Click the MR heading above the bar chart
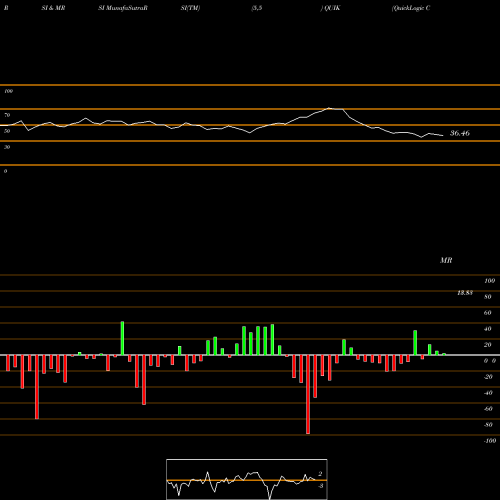 tap(446, 260)
